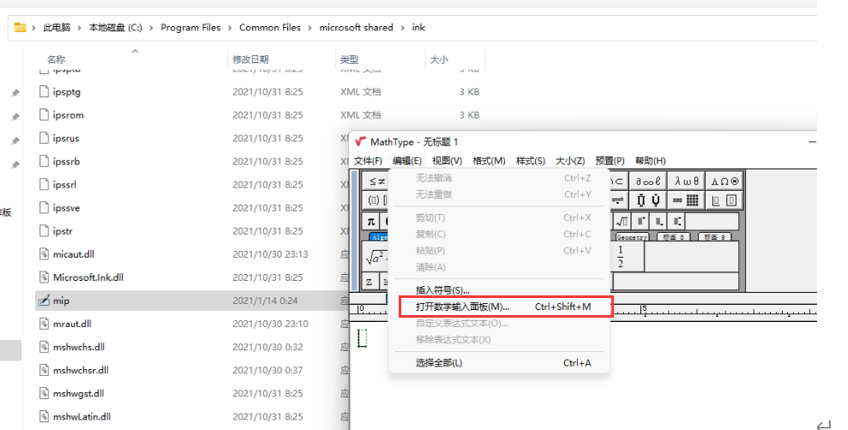Click the z symbol in bottom toolbar row
The width and height of the screenshot is (848, 430).
click(369, 282)
